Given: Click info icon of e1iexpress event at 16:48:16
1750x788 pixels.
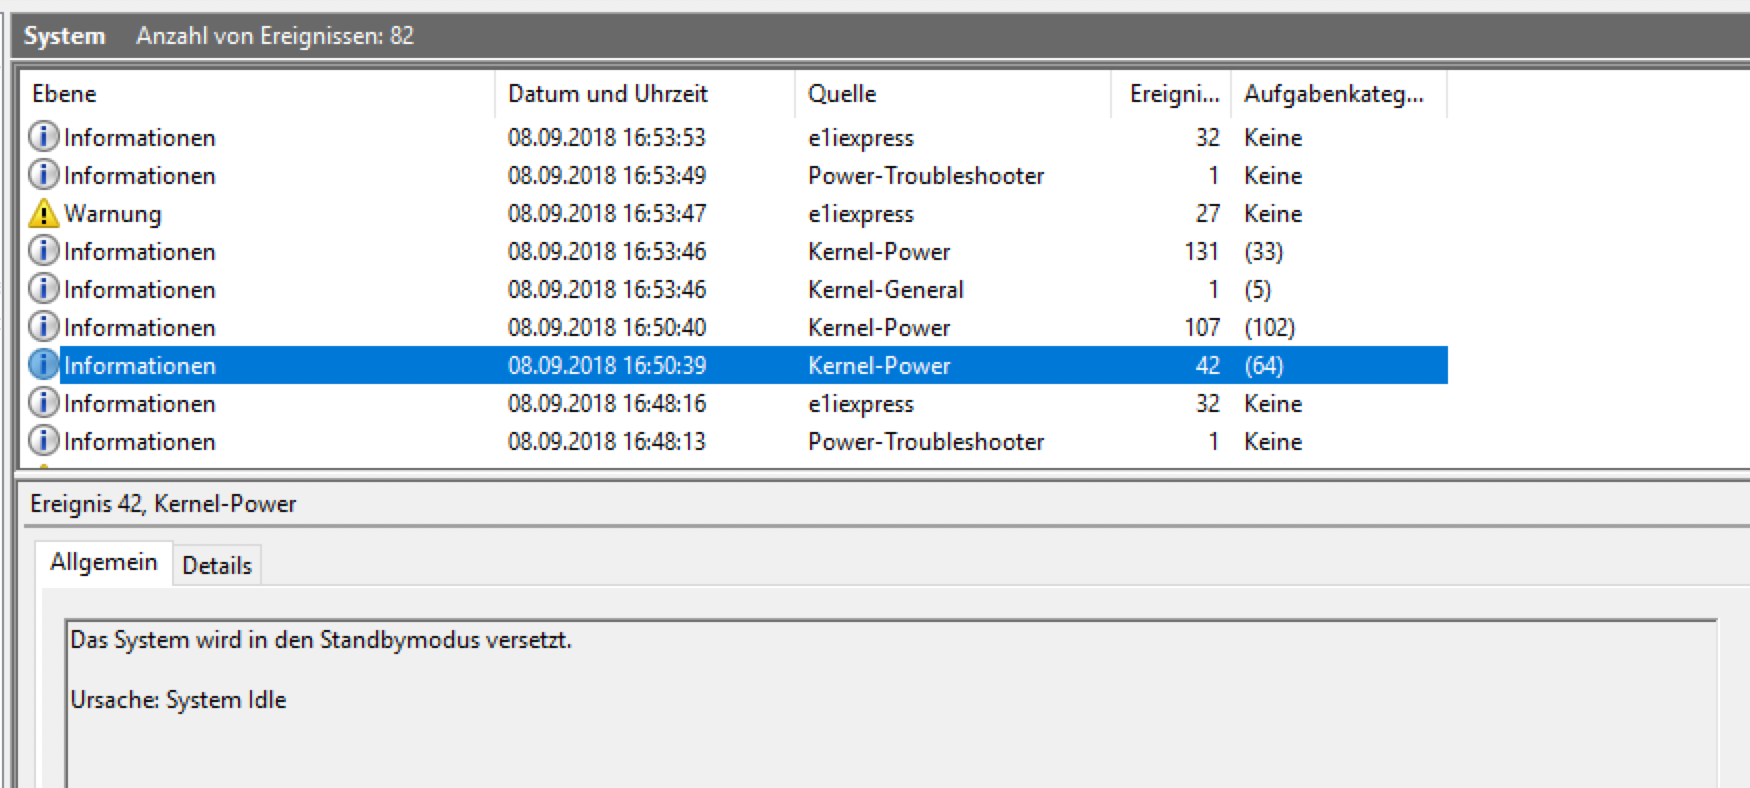Looking at the screenshot, I should coord(43,402).
